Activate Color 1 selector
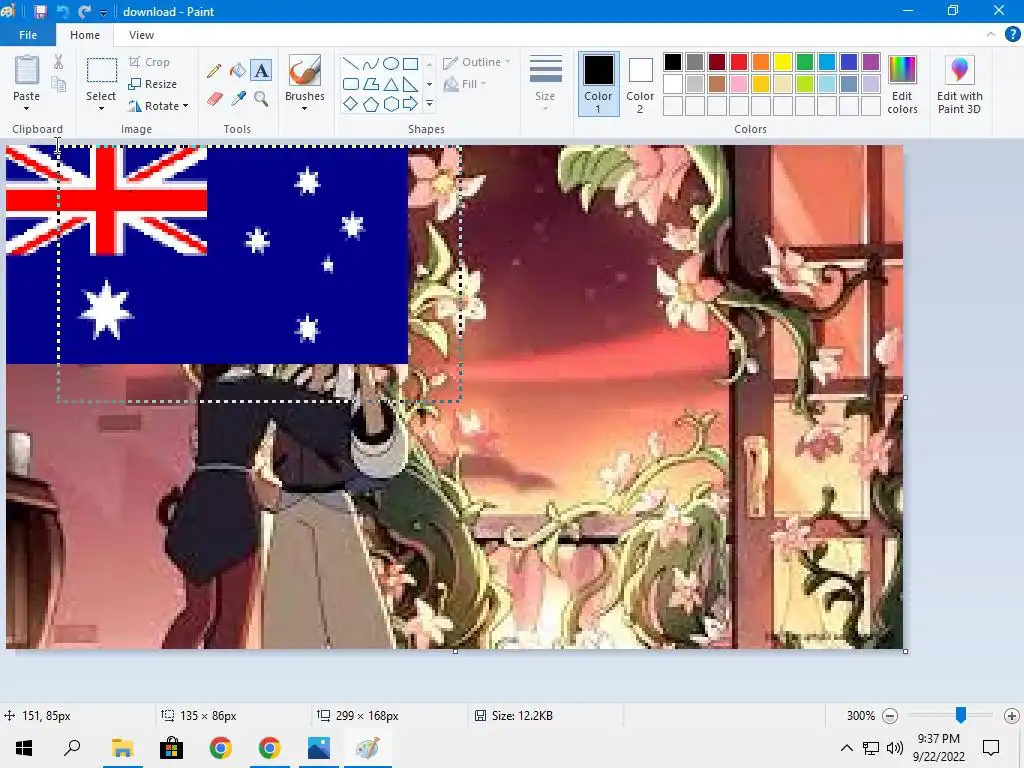The width and height of the screenshot is (1024, 768). pyautogui.click(x=598, y=84)
